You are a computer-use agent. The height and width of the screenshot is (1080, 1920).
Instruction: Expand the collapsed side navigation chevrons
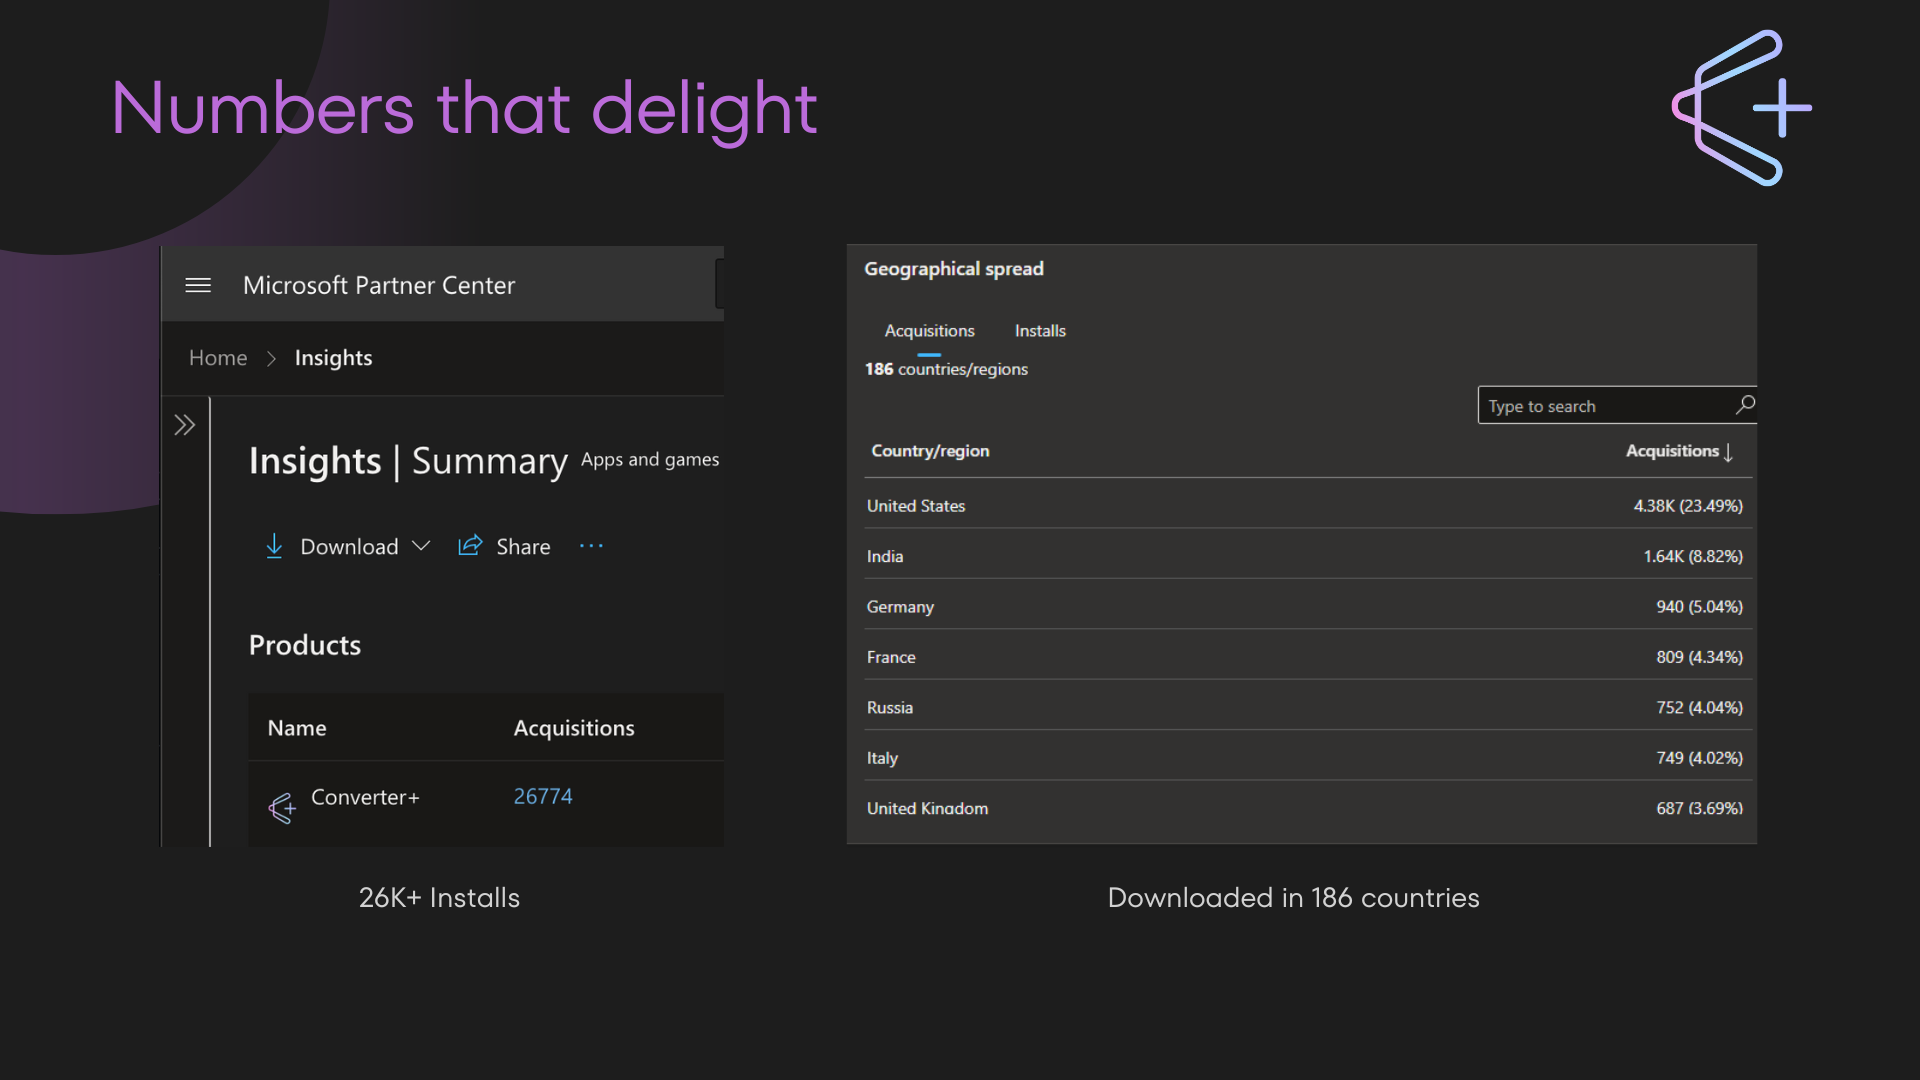click(x=185, y=425)
